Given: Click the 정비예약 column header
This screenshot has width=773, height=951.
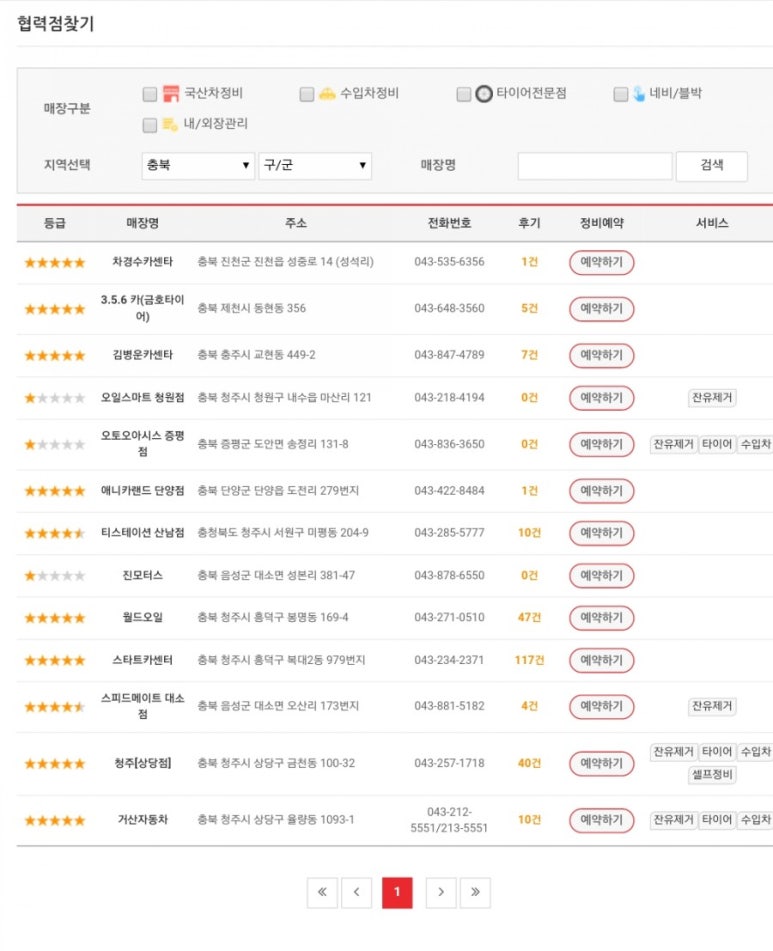Looking at the screenshot, I should (x=601, y=223).
